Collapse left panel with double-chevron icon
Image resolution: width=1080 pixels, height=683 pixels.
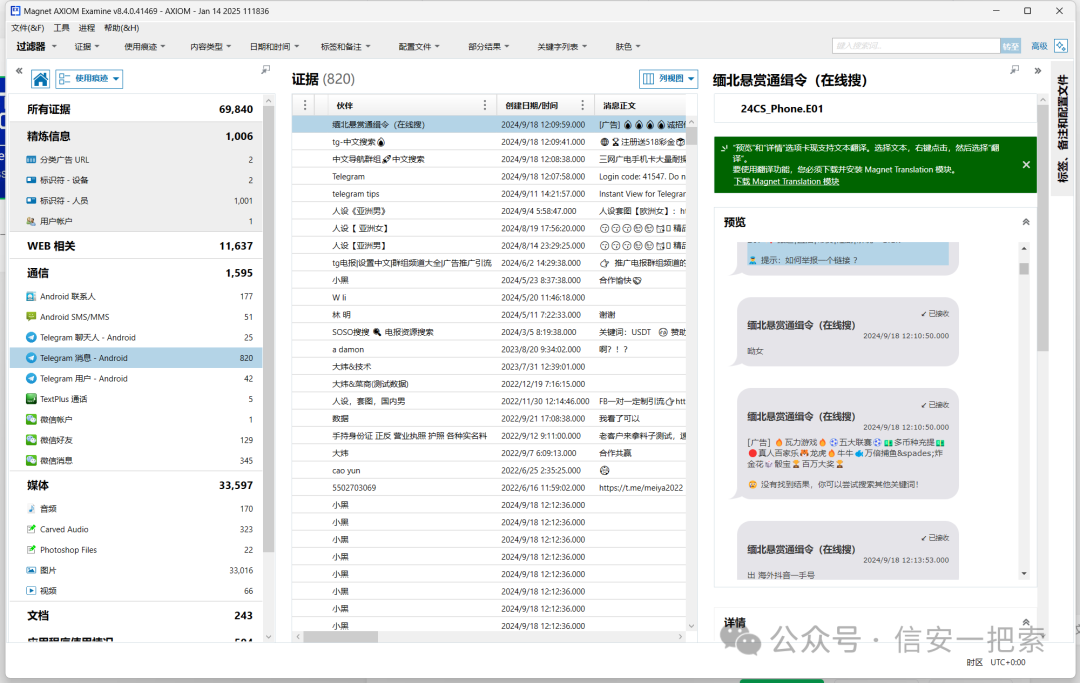click(19, 70)
